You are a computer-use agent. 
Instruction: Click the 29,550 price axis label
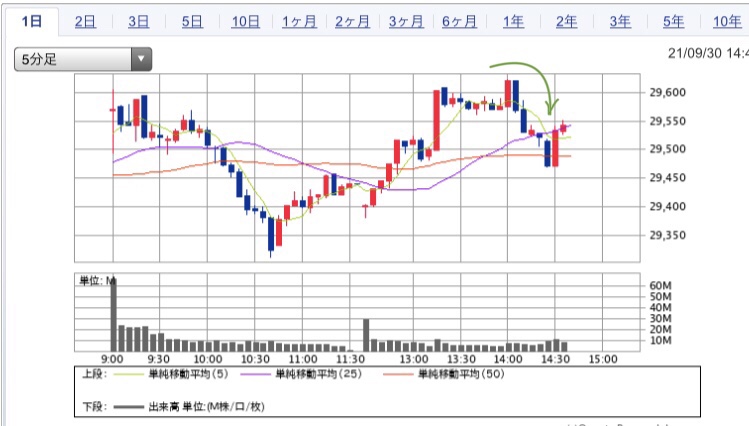click(x=667, y=121)
